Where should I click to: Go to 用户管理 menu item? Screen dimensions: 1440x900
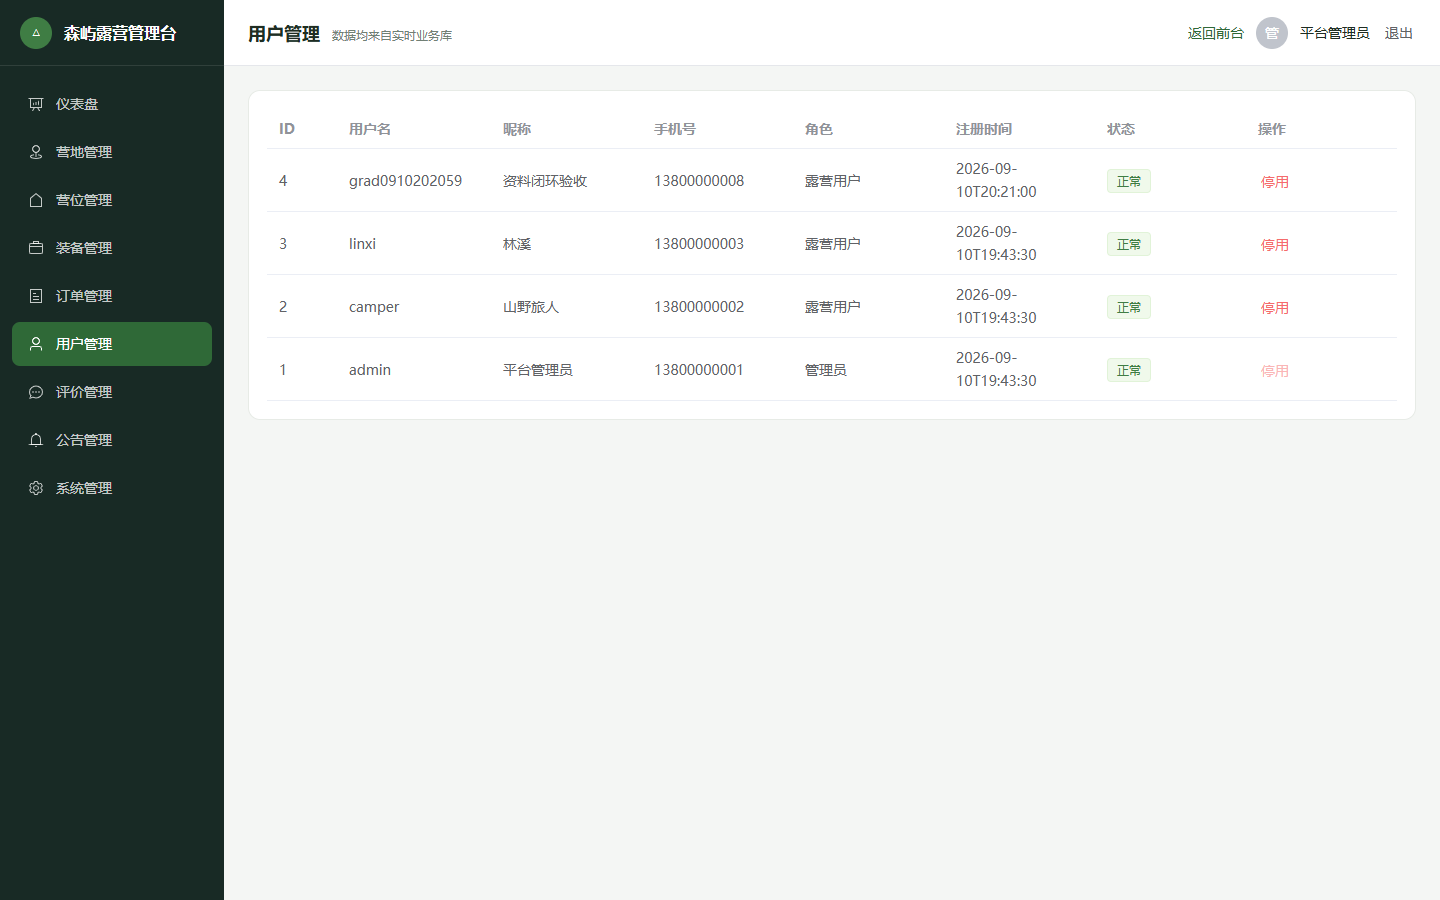112,344
